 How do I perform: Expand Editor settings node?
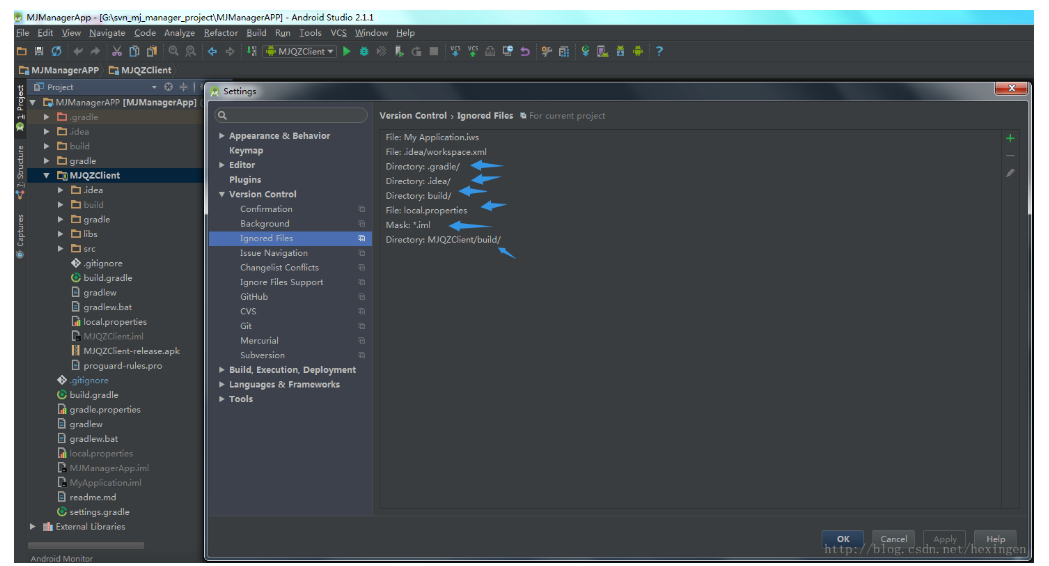tap(221, 165)
